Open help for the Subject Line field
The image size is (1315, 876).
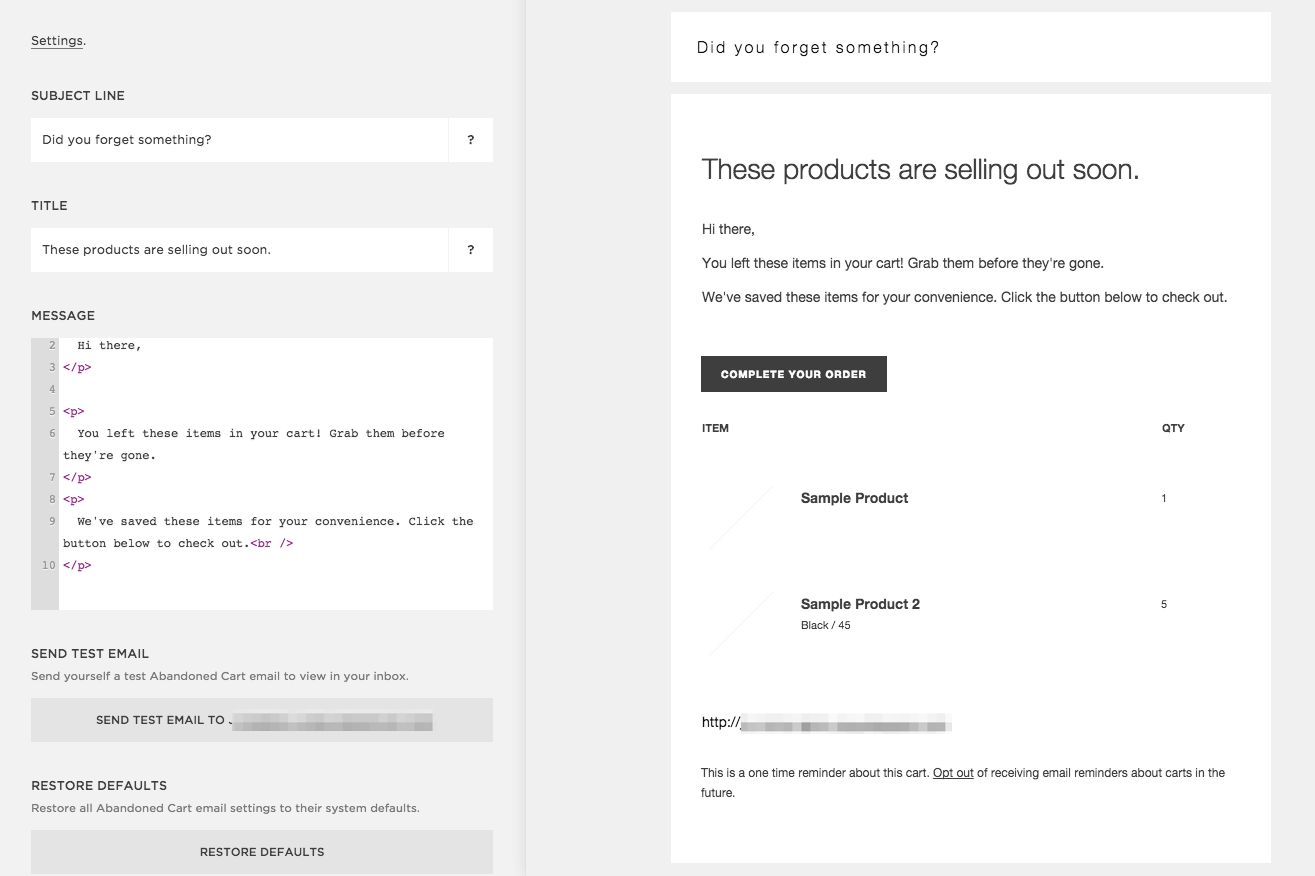pos(470,140)
